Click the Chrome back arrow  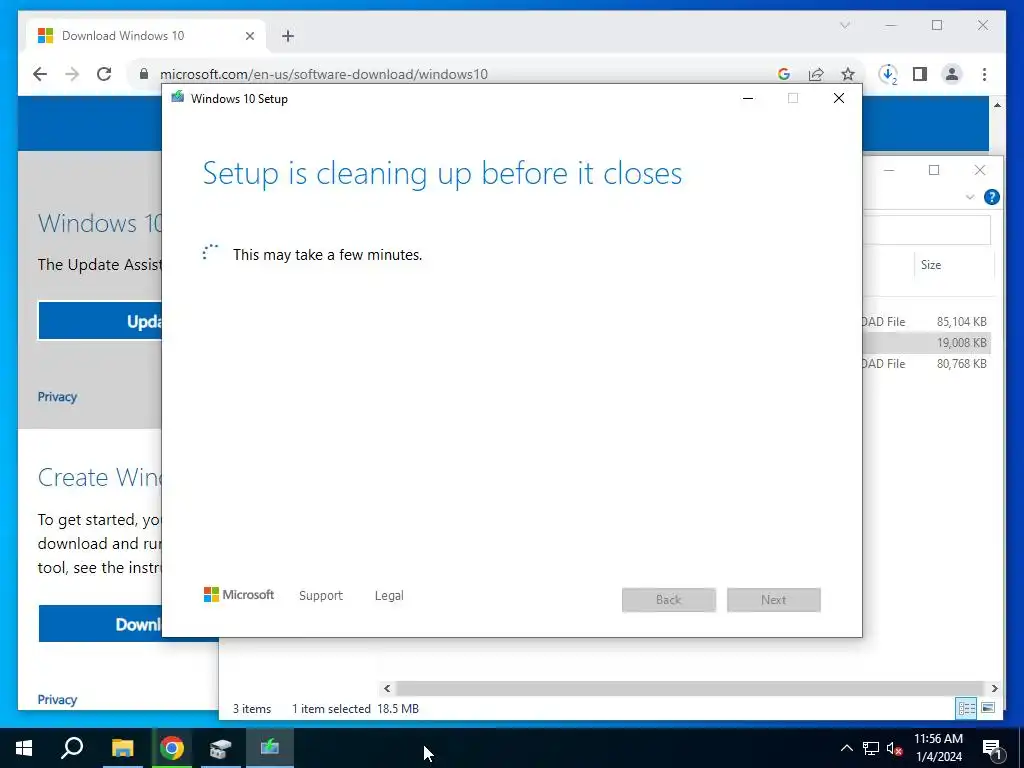pos(40,74)
